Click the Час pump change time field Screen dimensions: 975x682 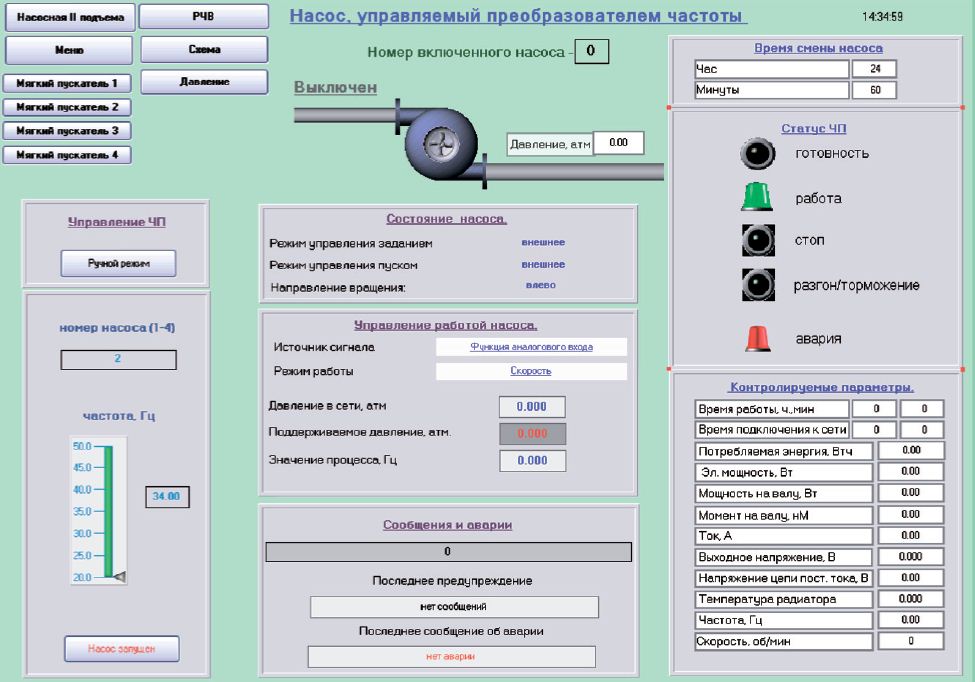click(x=874, y=69)
